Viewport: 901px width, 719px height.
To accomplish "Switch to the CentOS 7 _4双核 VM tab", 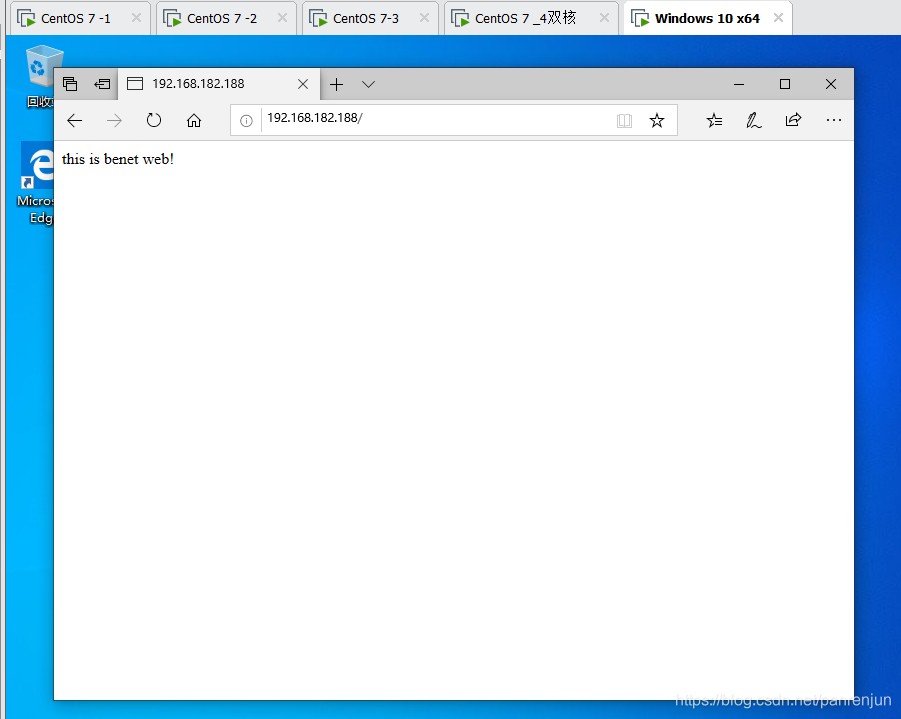I will point(532,18).
